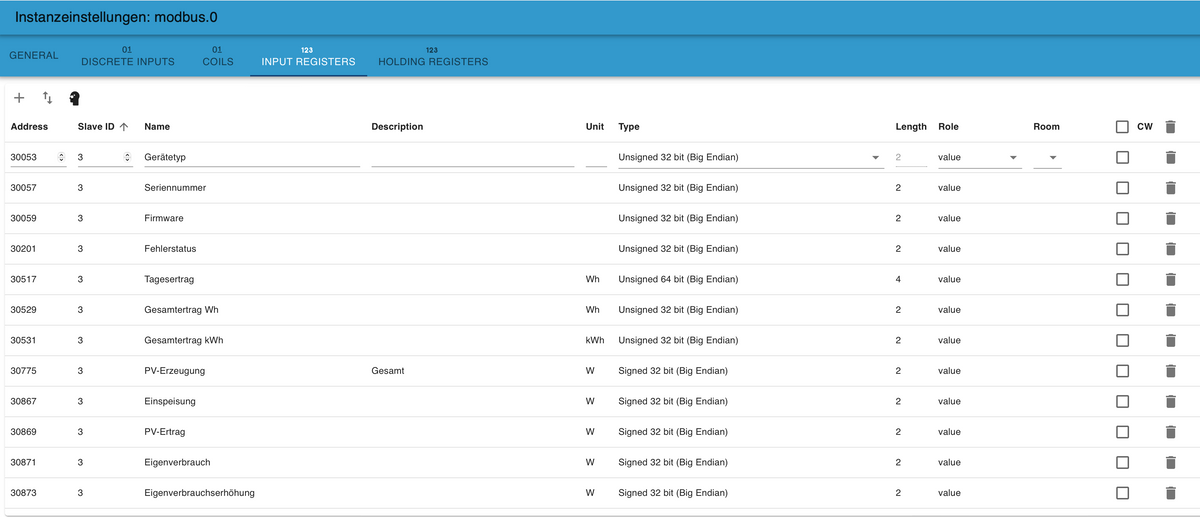Switch to the Holding Registers tab
The height and width of the screenshot is (517, 1200).
pos(433,56)
